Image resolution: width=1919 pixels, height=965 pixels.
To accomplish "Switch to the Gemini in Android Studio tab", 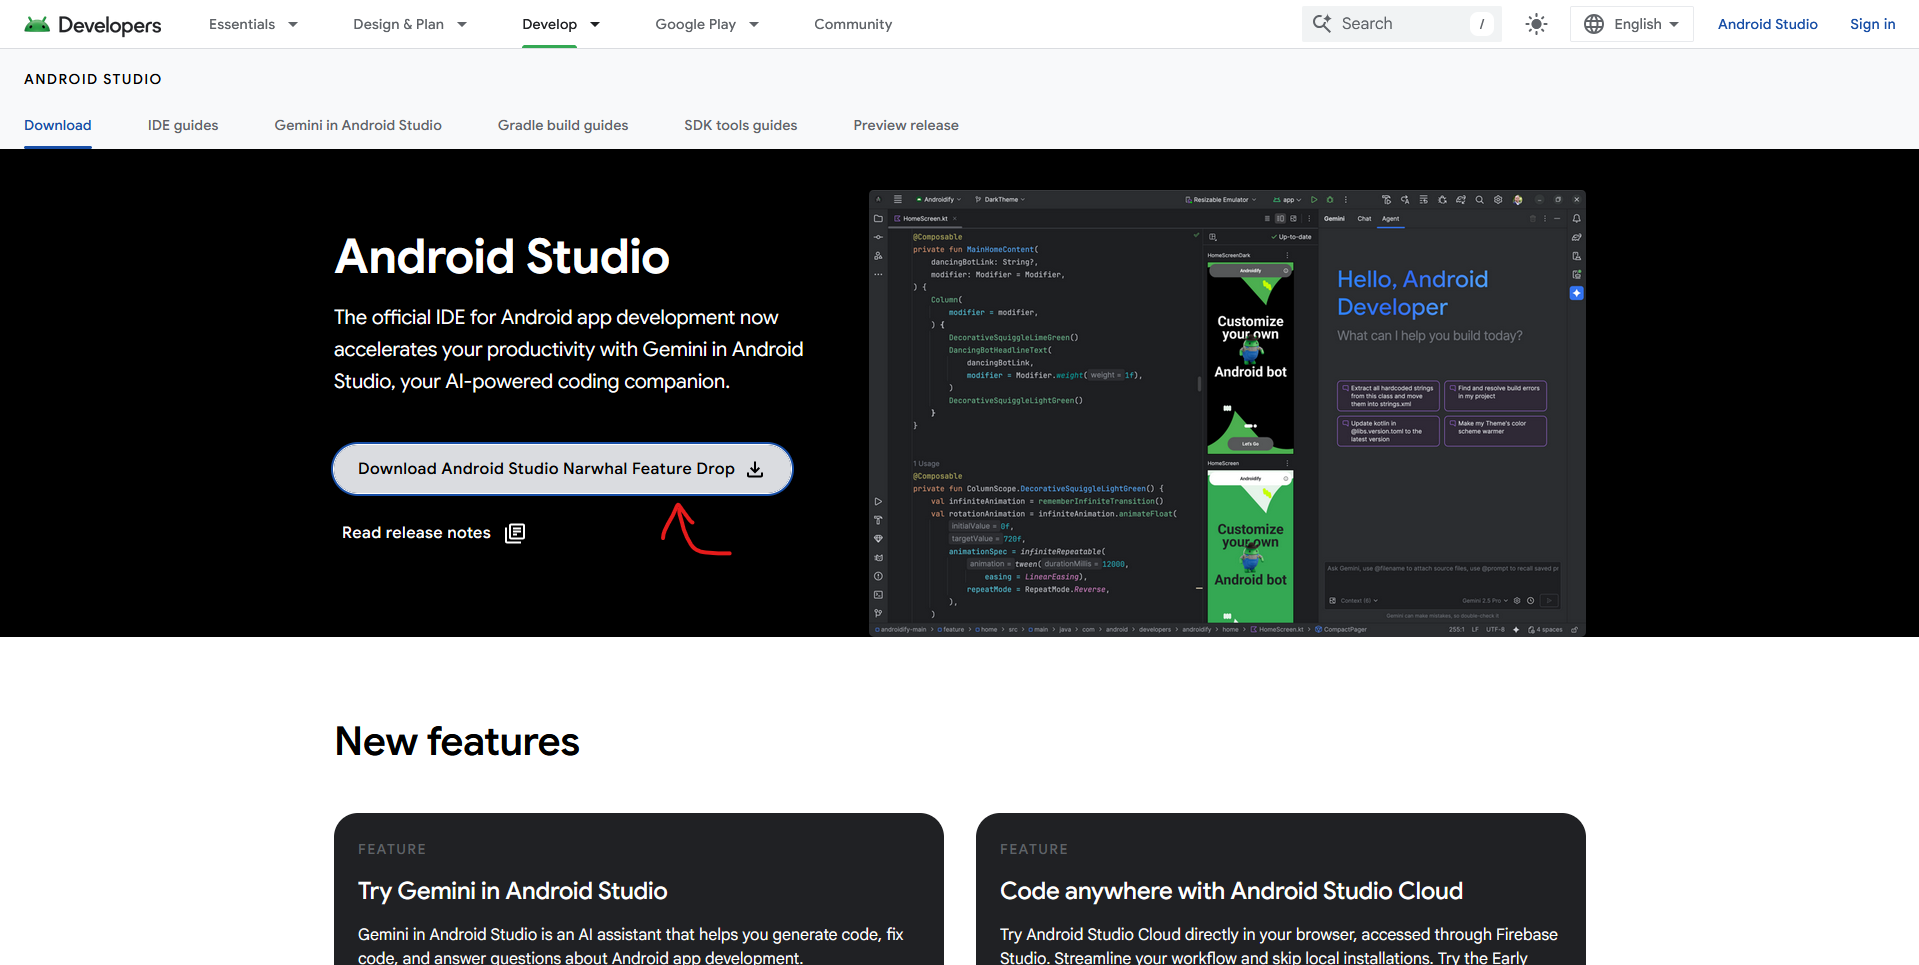I will click(x=357, y=125).
